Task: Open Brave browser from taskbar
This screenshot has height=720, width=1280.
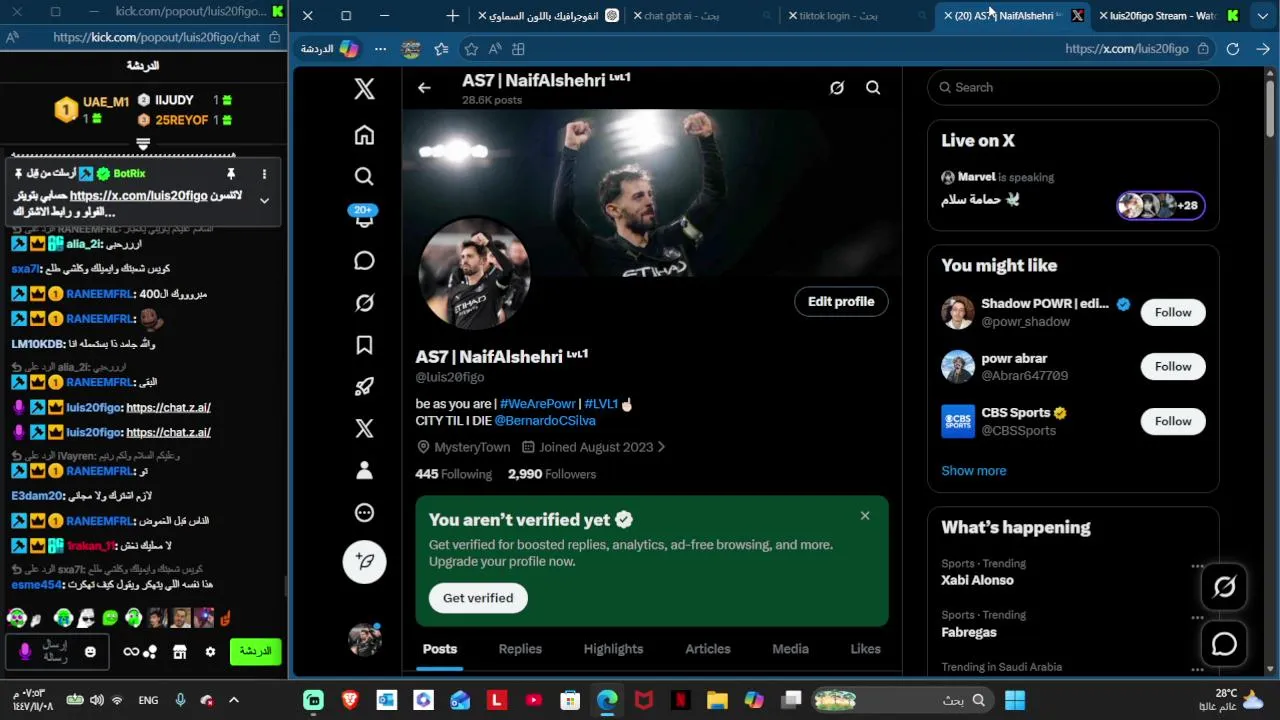Action: [x=350, y=700]
